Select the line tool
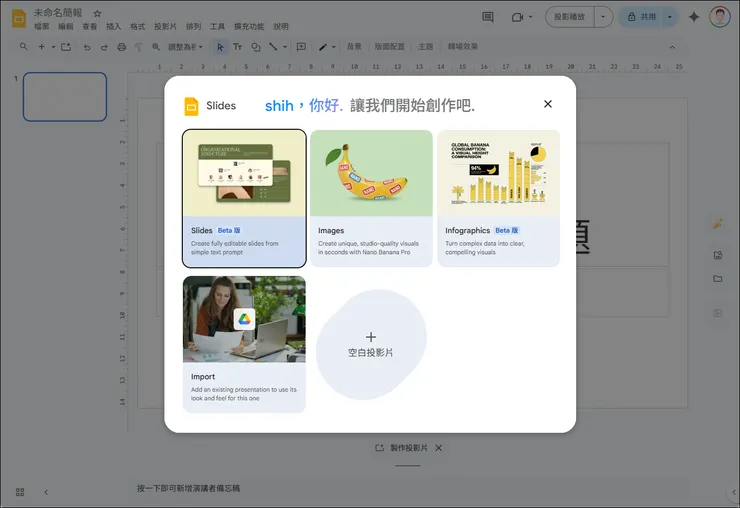 tap(273, 47)
